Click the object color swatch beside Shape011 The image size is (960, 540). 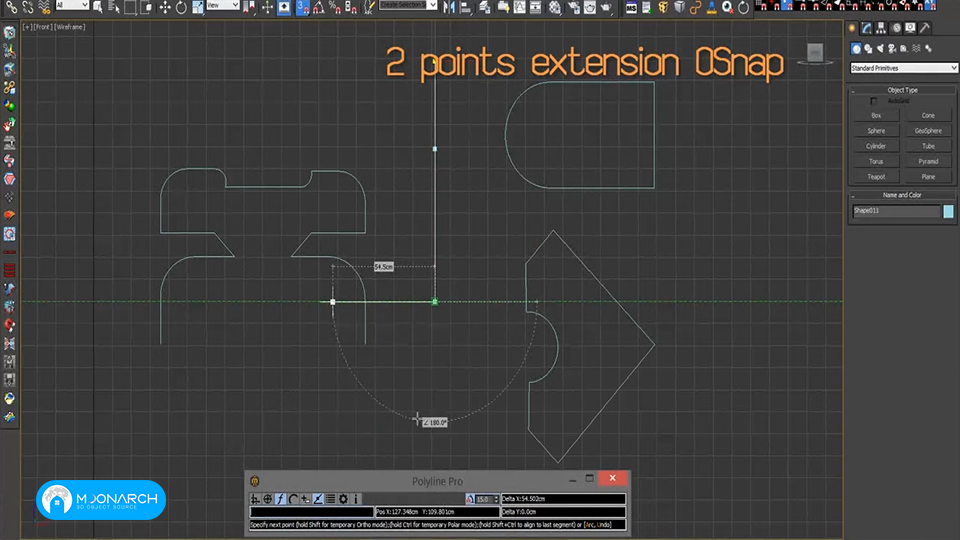tap(948, 211)
